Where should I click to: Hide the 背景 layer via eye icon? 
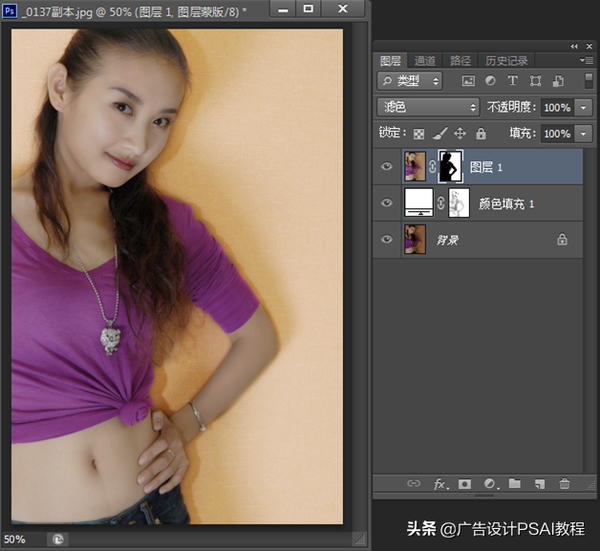tap(387, 240)
